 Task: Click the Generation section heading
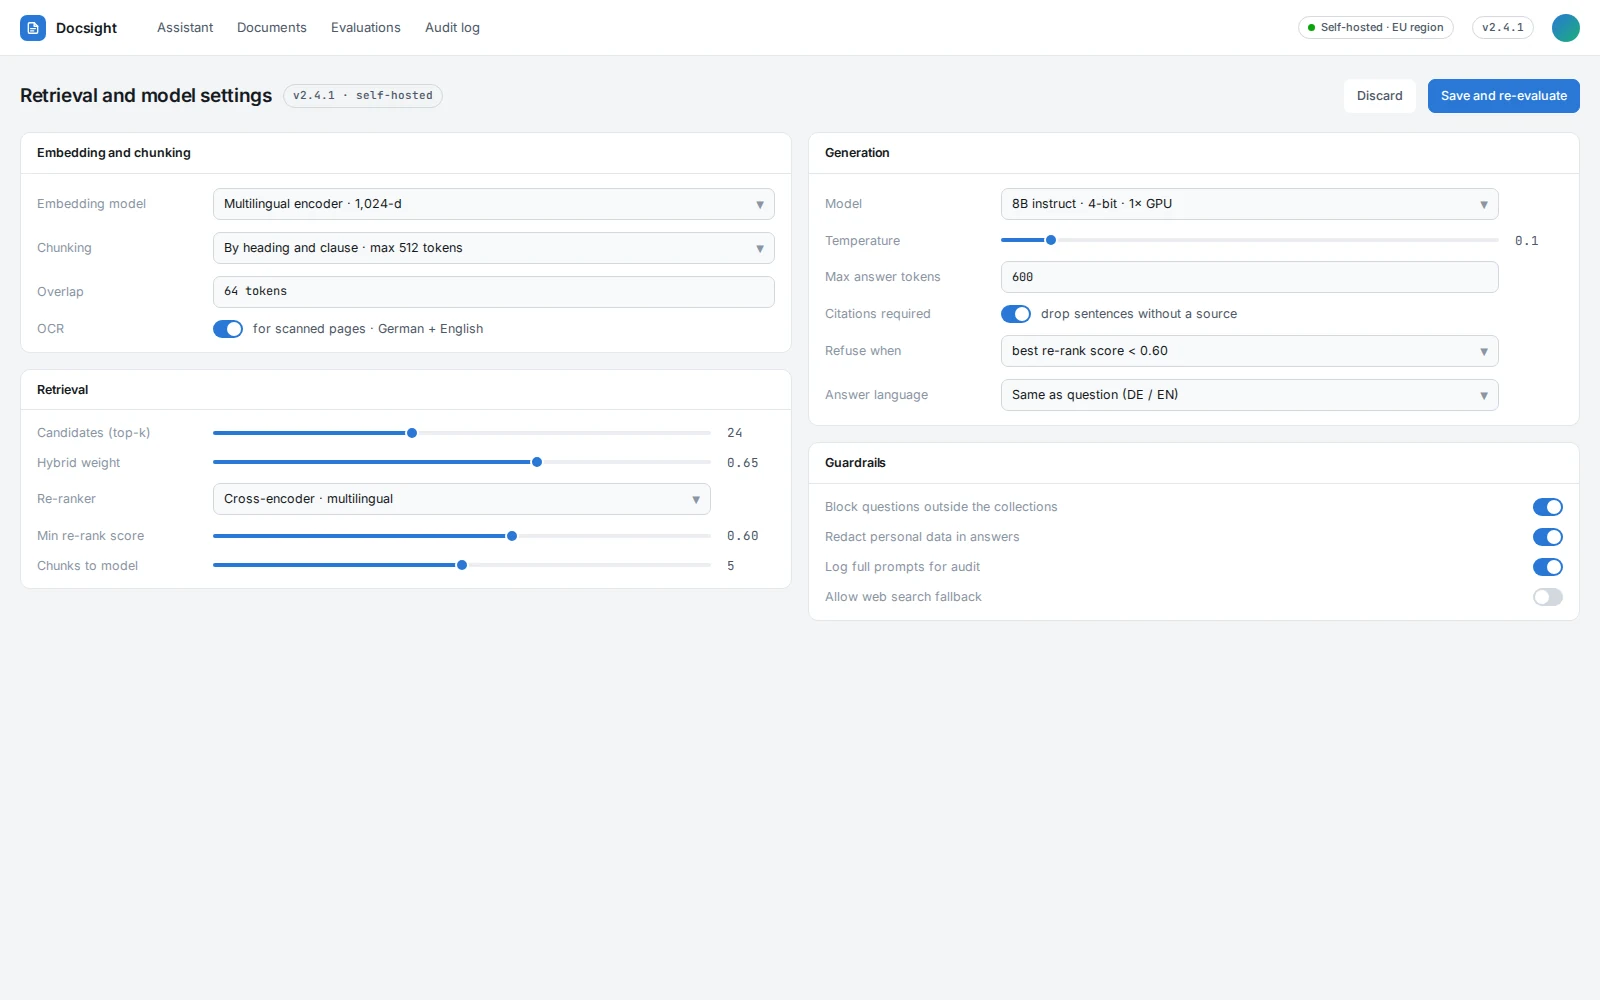coord(857,153)
